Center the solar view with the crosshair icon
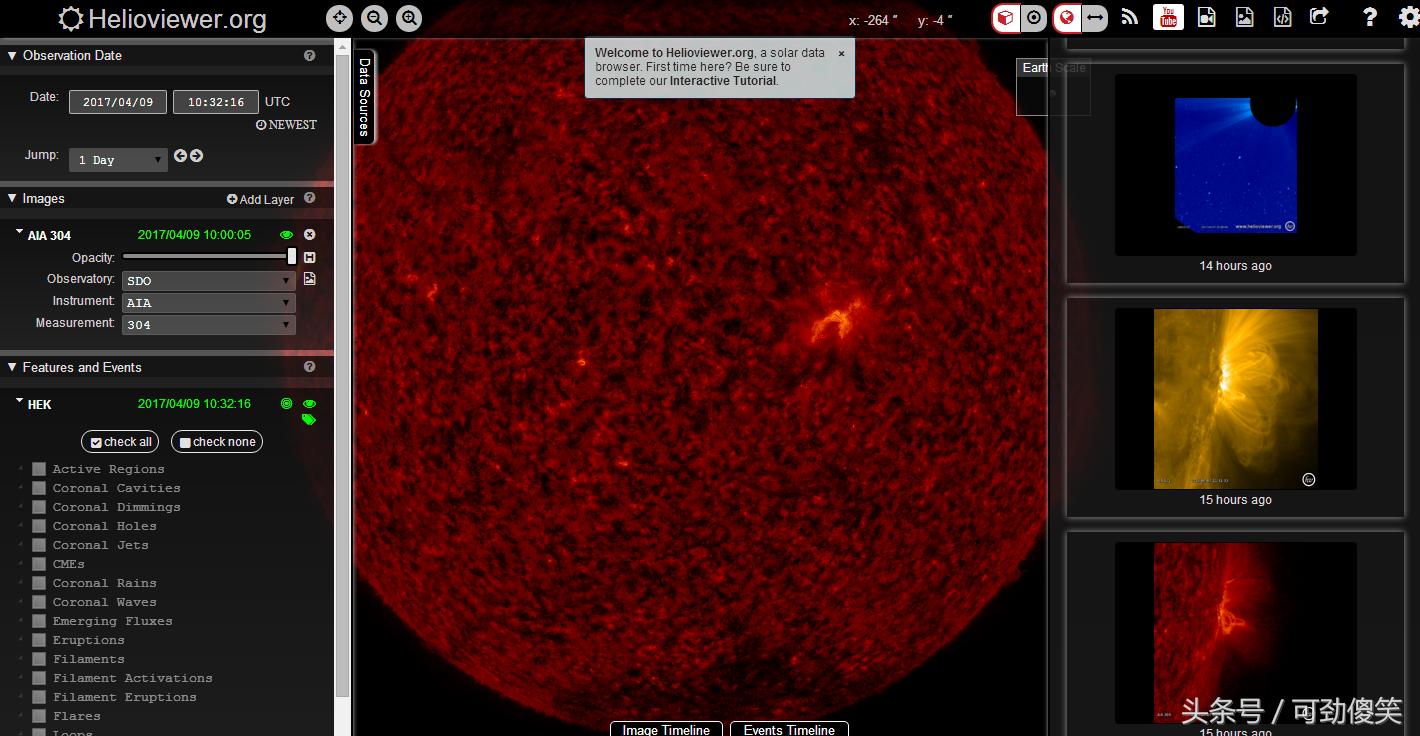Screen dimensions: 1420x736 (x=340, y=18)
